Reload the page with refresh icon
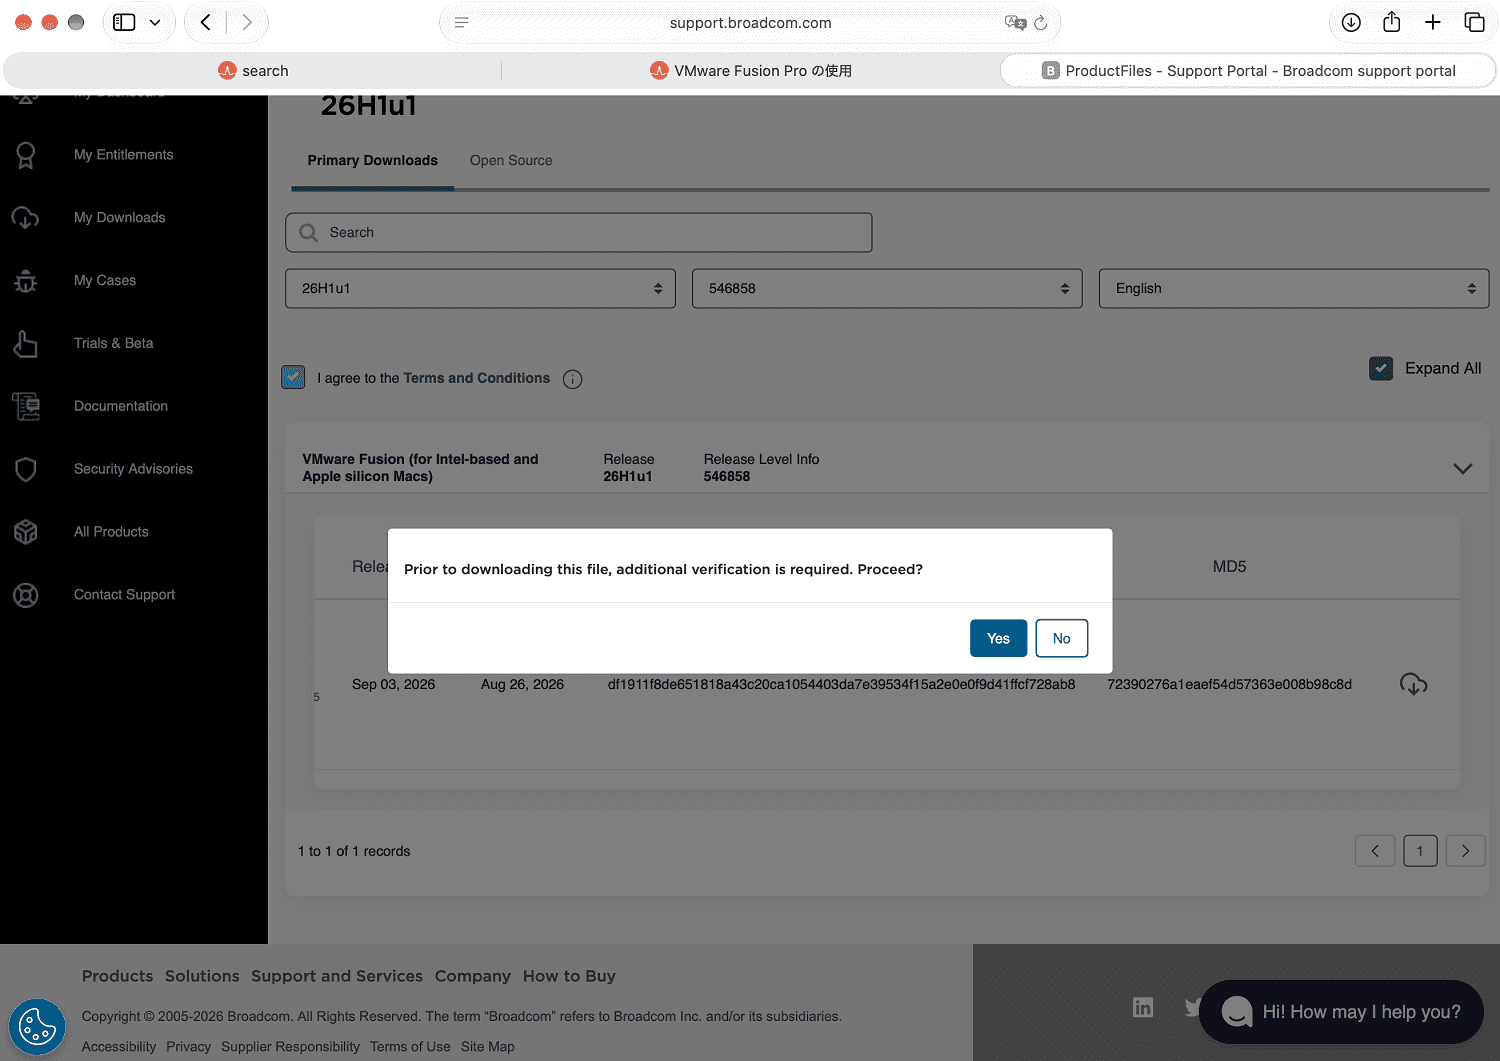This screenshot has width=1500, height=1061. click(1041, 22)
